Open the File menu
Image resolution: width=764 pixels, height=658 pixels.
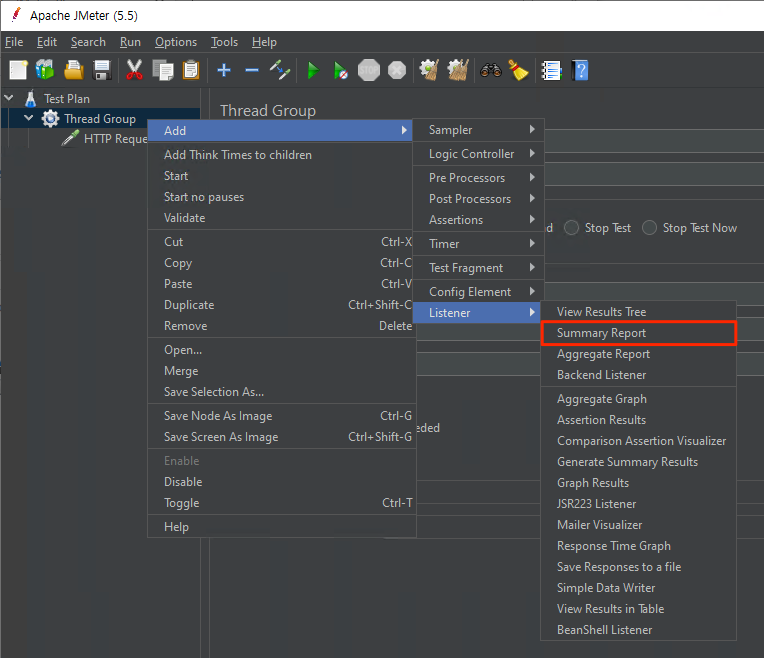point(14,42)
